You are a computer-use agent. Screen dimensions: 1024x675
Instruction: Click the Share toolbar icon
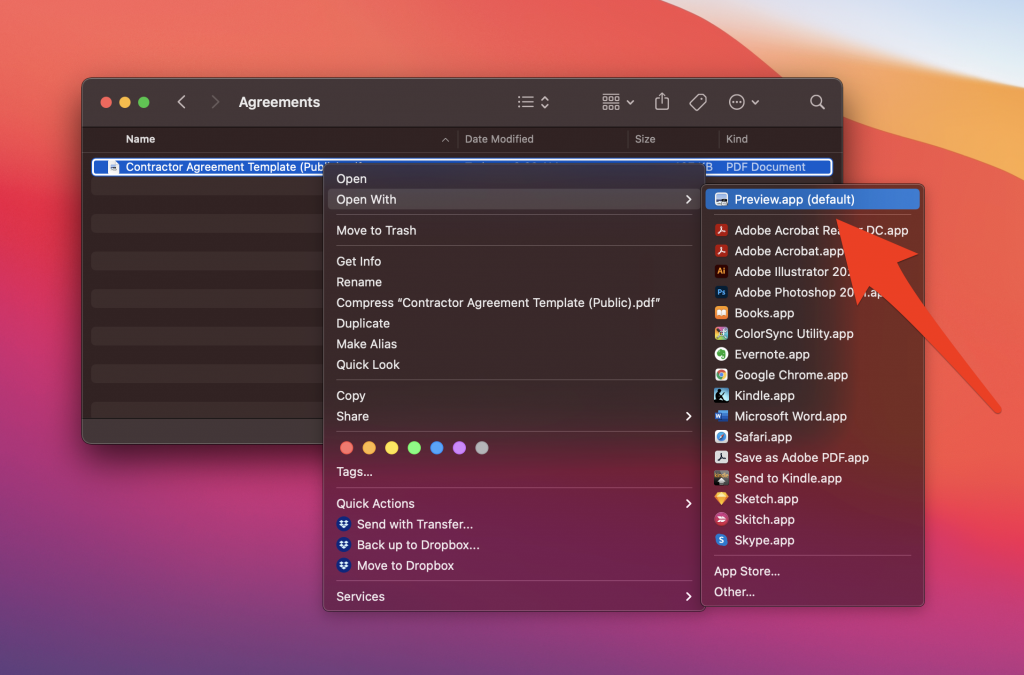tap(662, 101)
